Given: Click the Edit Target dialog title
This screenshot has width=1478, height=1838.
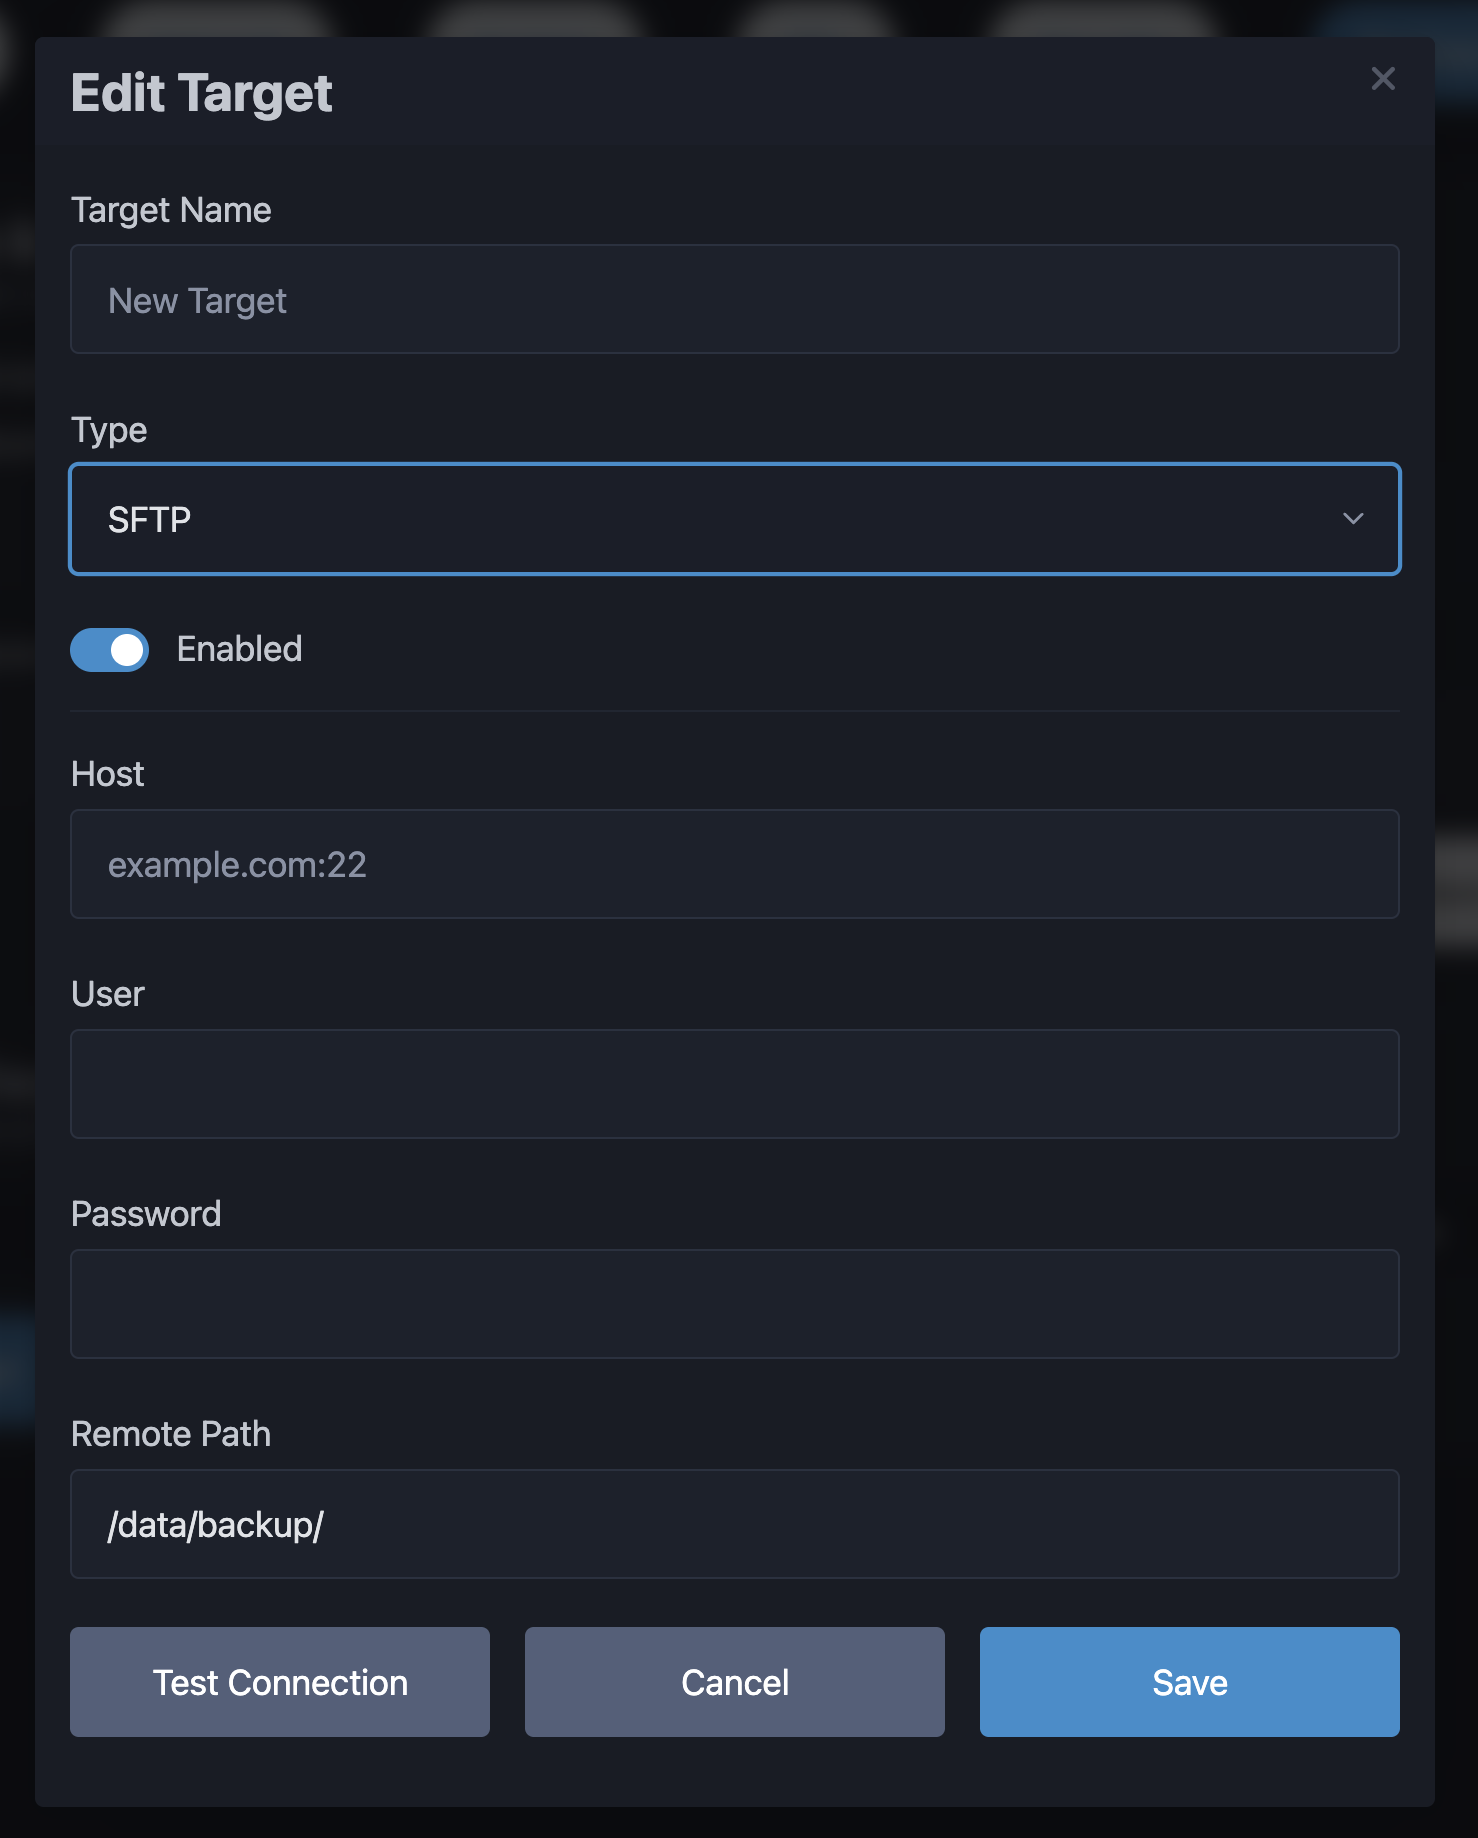Looking at the screenshot, I should coord(200,92).
